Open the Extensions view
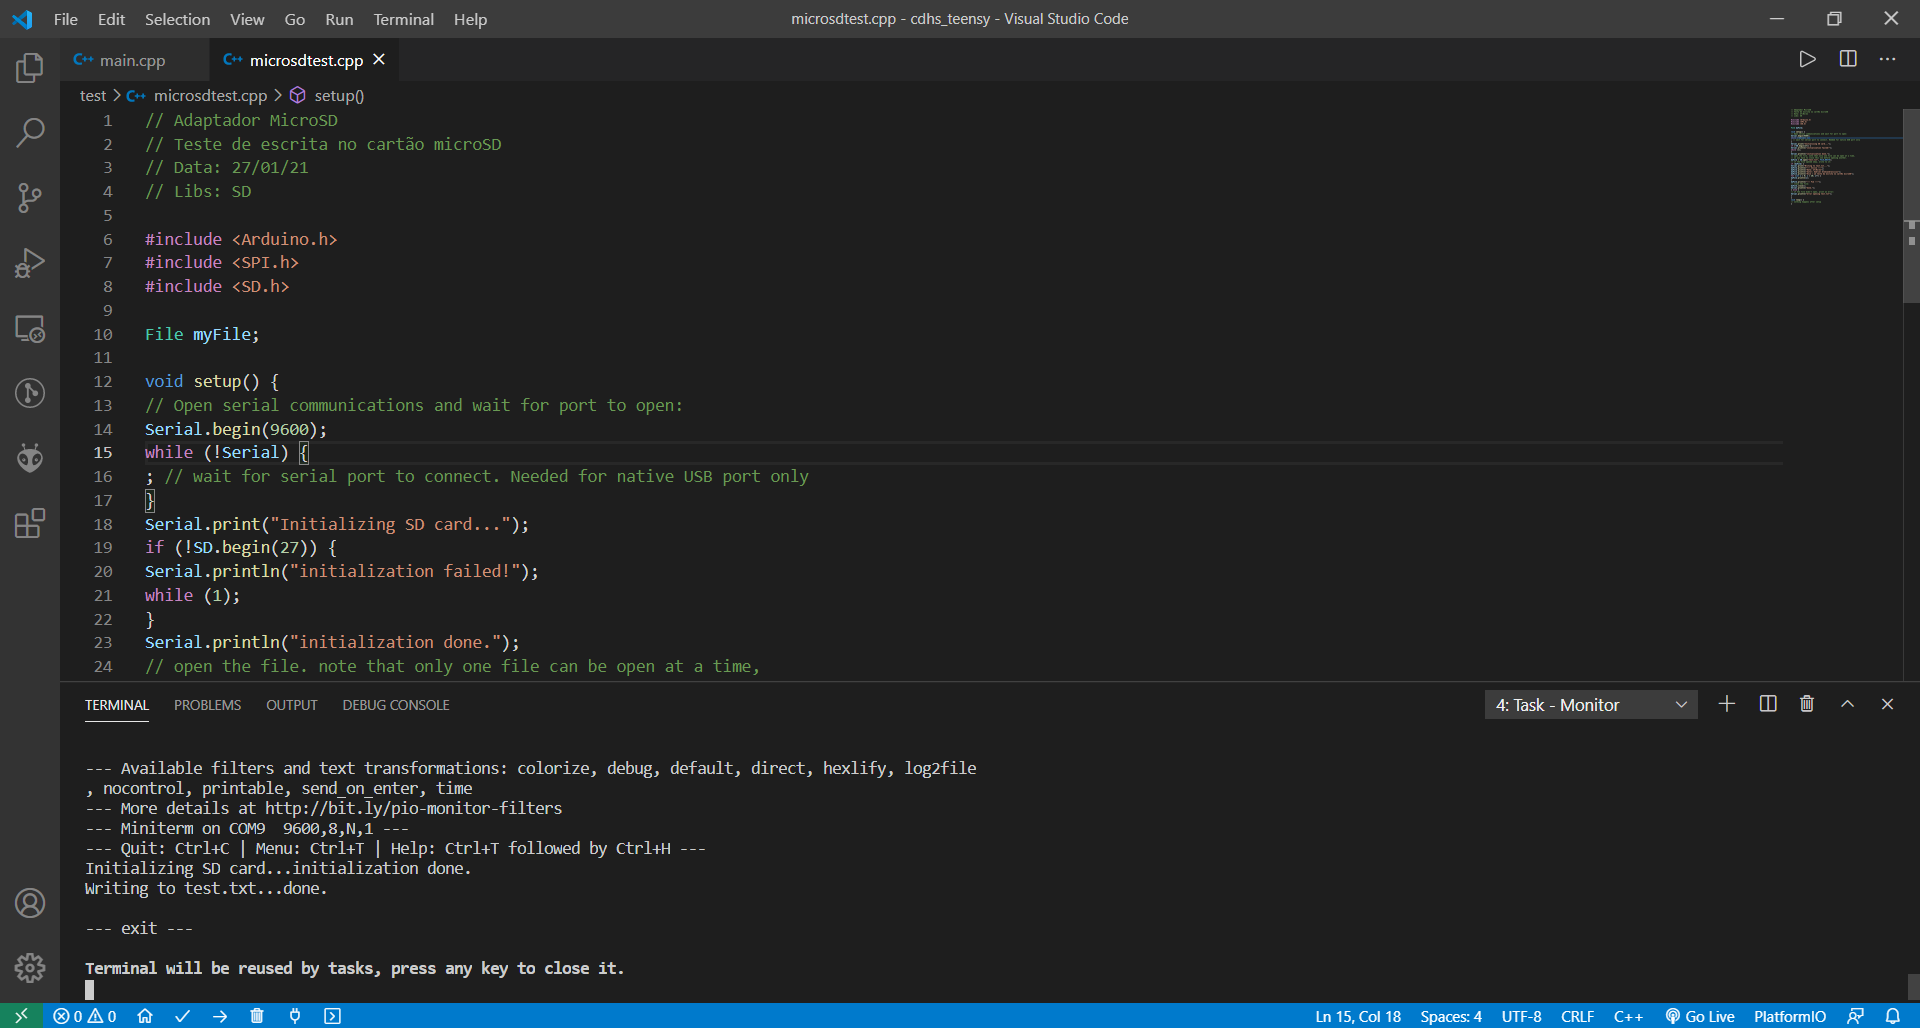 click(30, 523)
